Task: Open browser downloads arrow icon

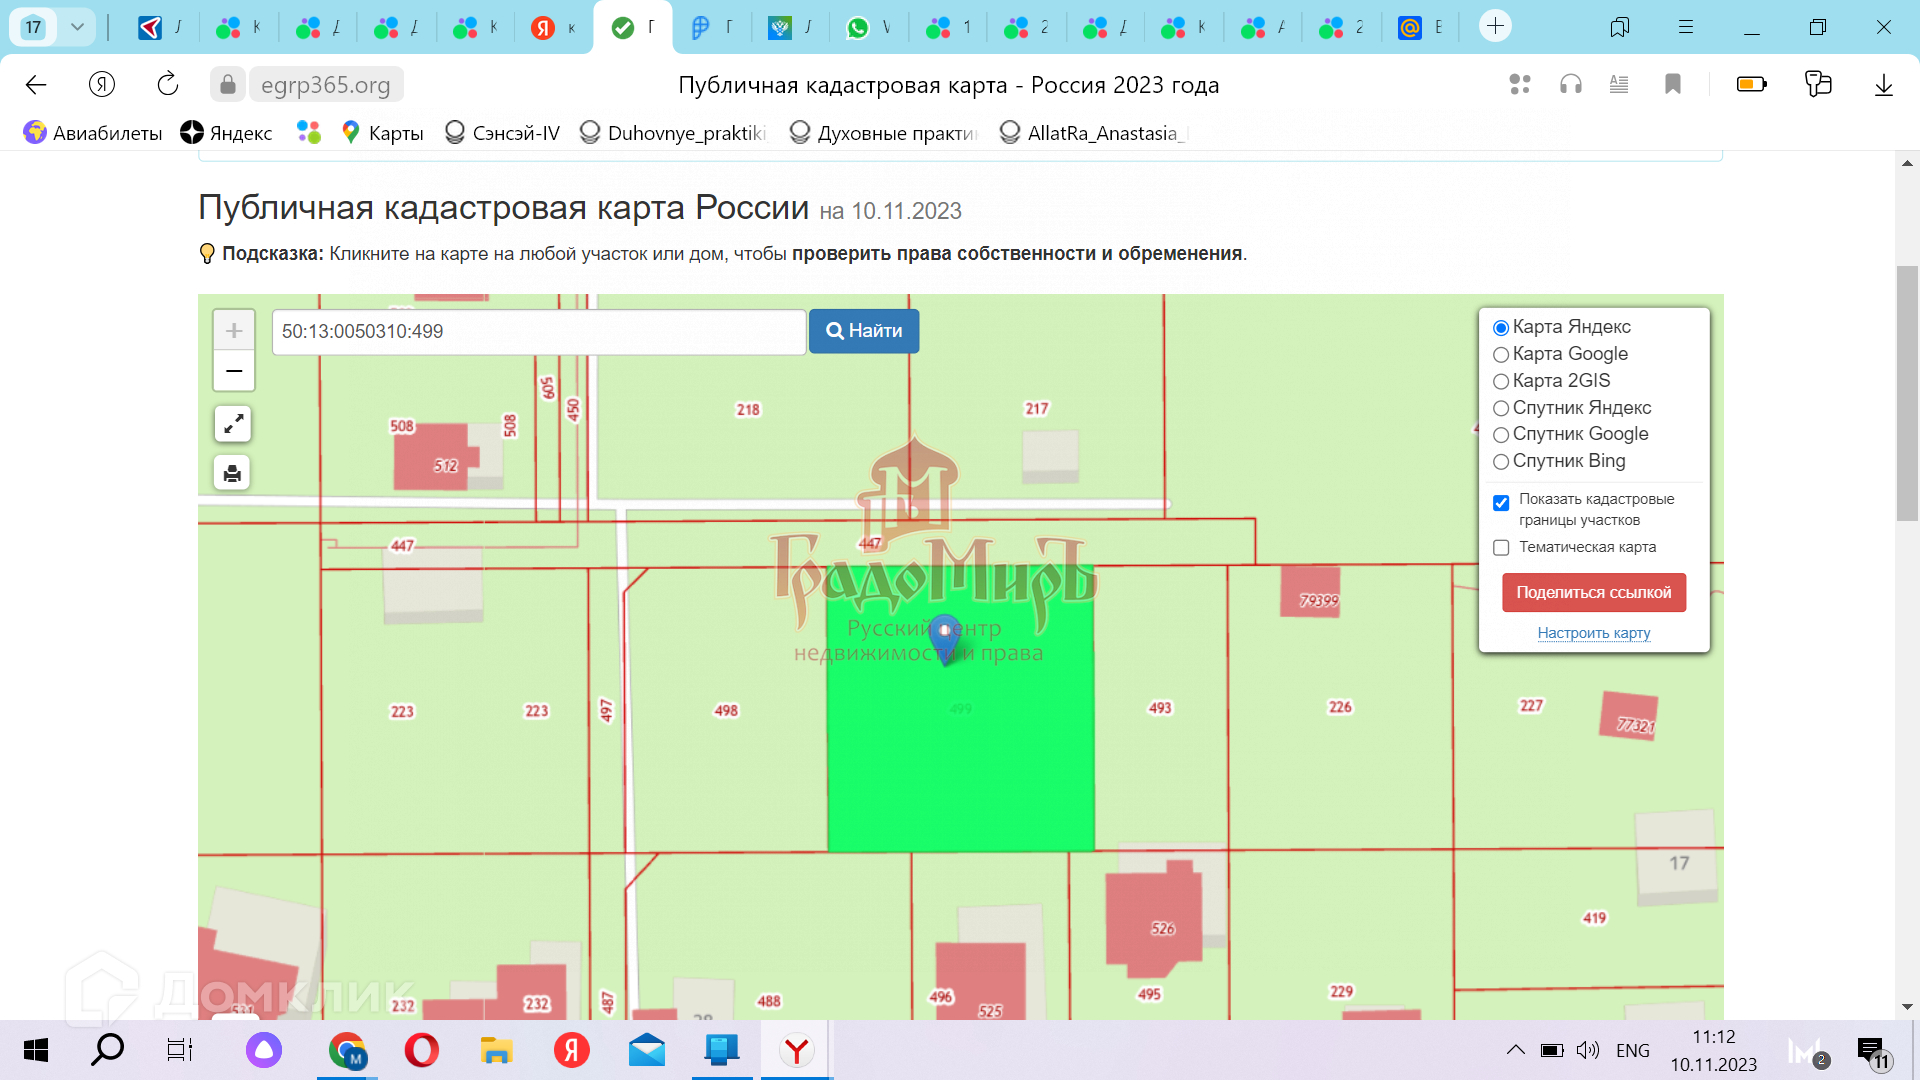Action: pyautogui.click(x=1883, y=85)
